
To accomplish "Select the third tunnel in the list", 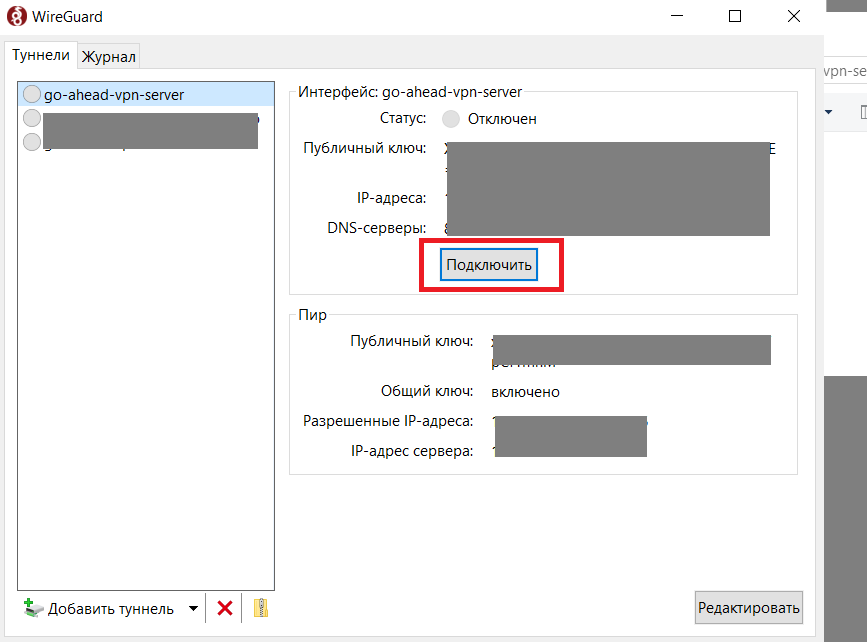I will tap(140, 141).
